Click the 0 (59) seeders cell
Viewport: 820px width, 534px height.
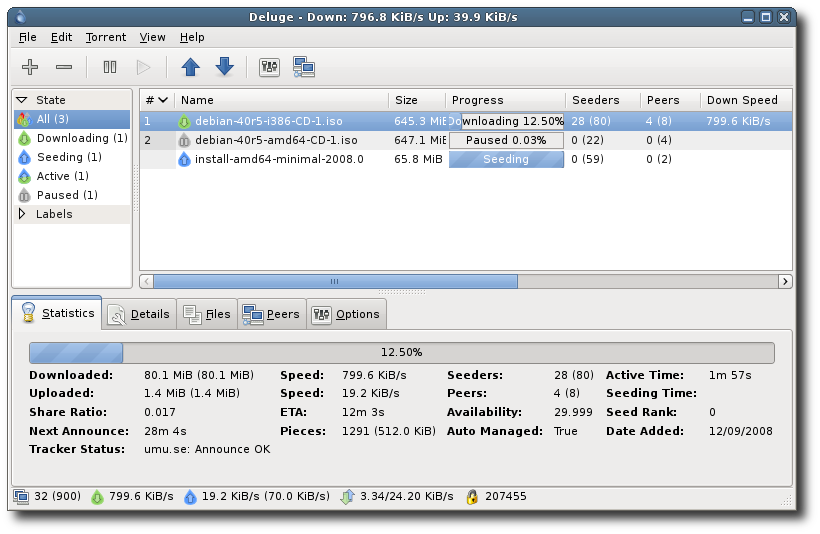[587, 159]
